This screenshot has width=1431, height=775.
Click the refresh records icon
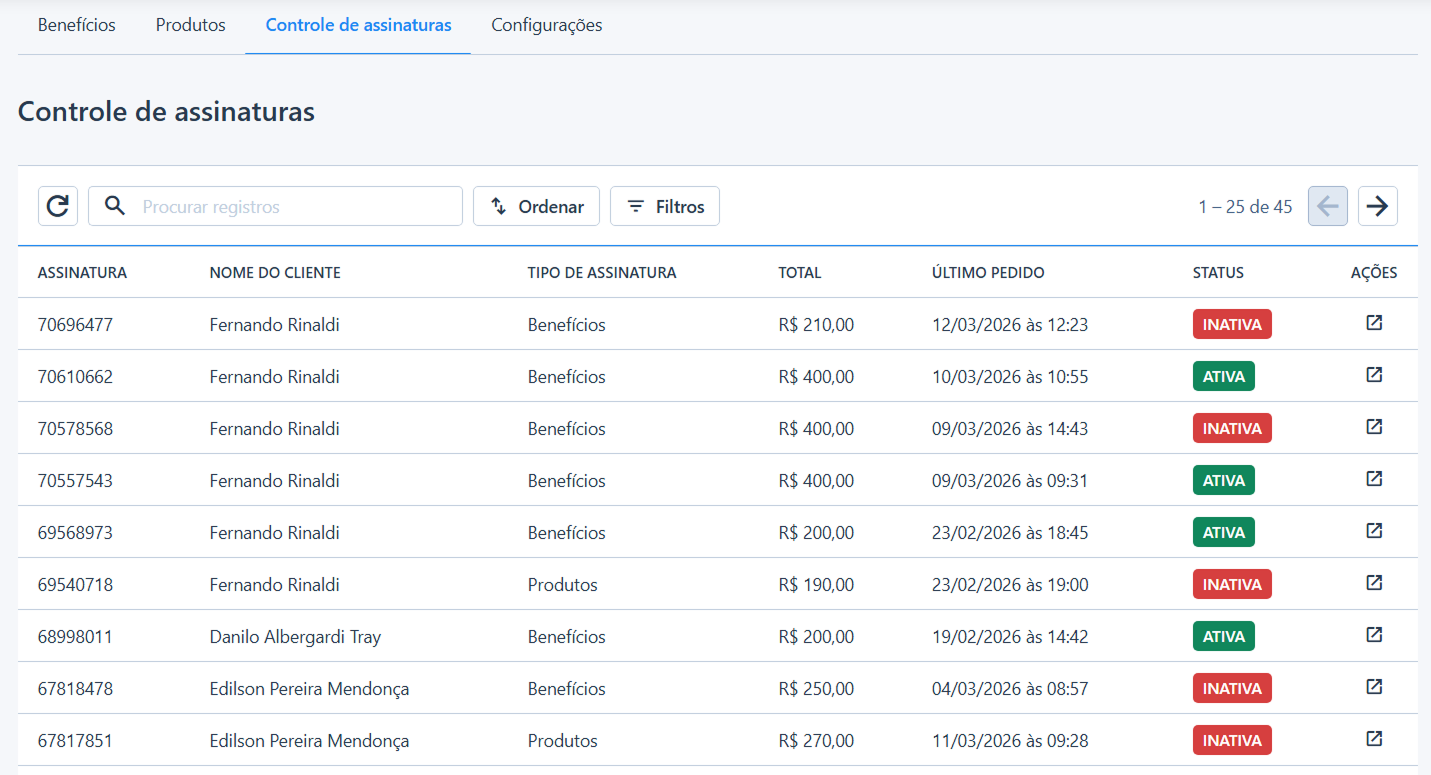[x=58, y=206]
